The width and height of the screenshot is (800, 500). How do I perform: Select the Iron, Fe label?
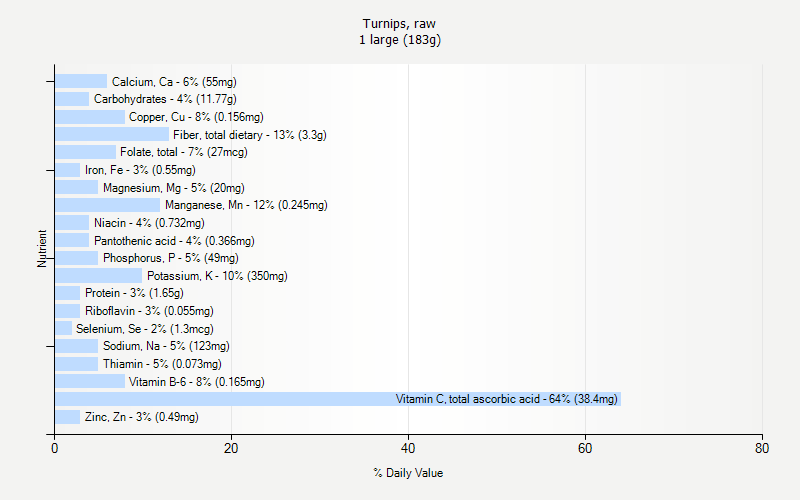click(140, 170)
